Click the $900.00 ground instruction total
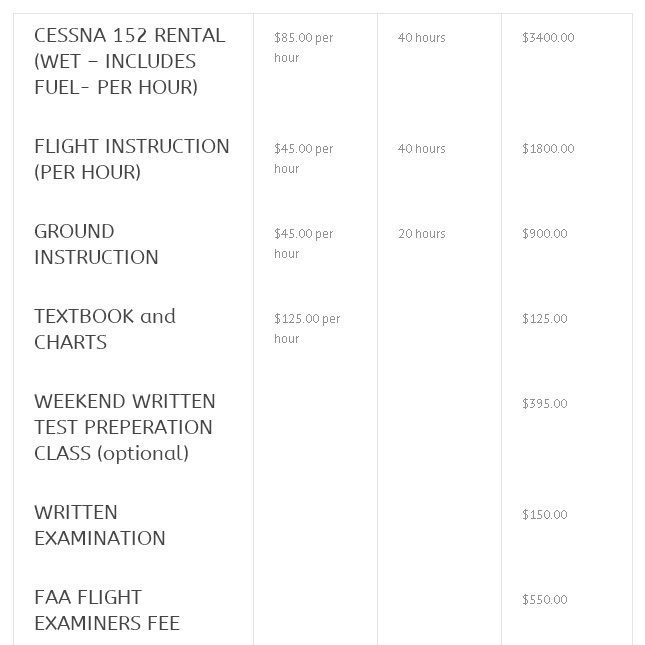 pos(545,234)
